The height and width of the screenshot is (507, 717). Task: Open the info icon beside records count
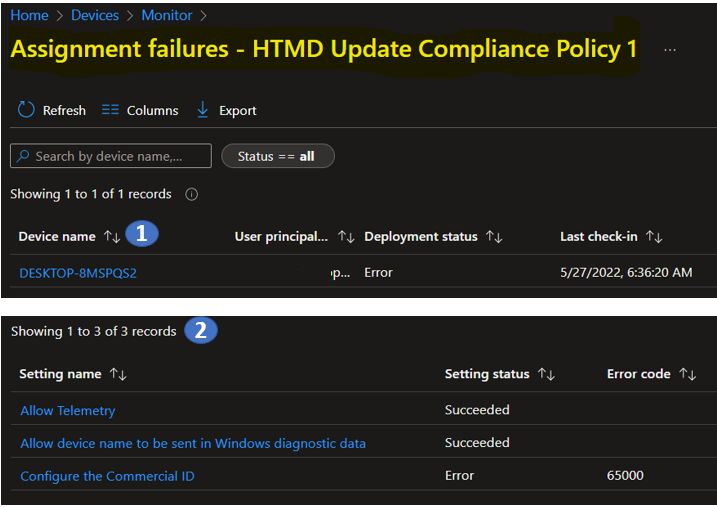(191, 194)
